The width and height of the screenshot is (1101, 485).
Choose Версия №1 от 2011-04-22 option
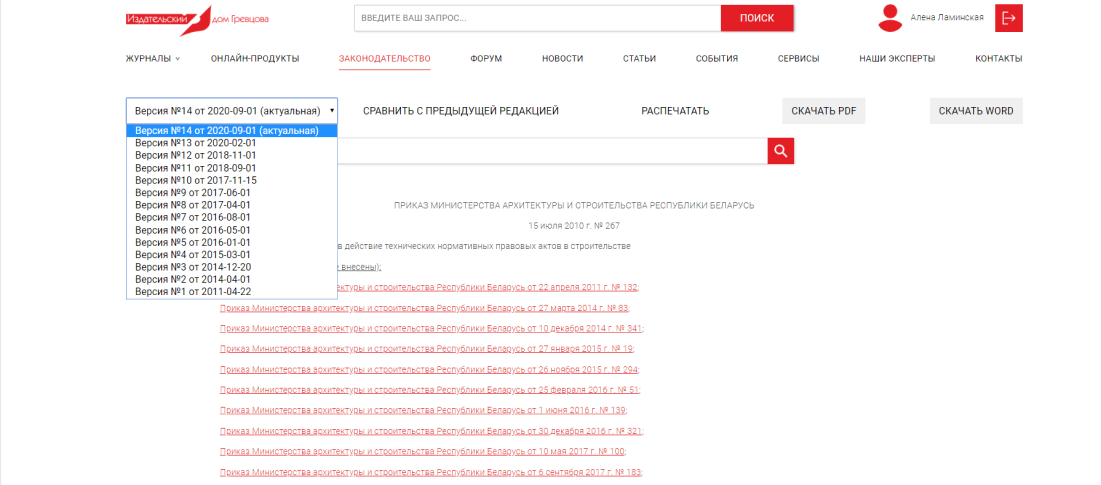(x=195, y=292)
